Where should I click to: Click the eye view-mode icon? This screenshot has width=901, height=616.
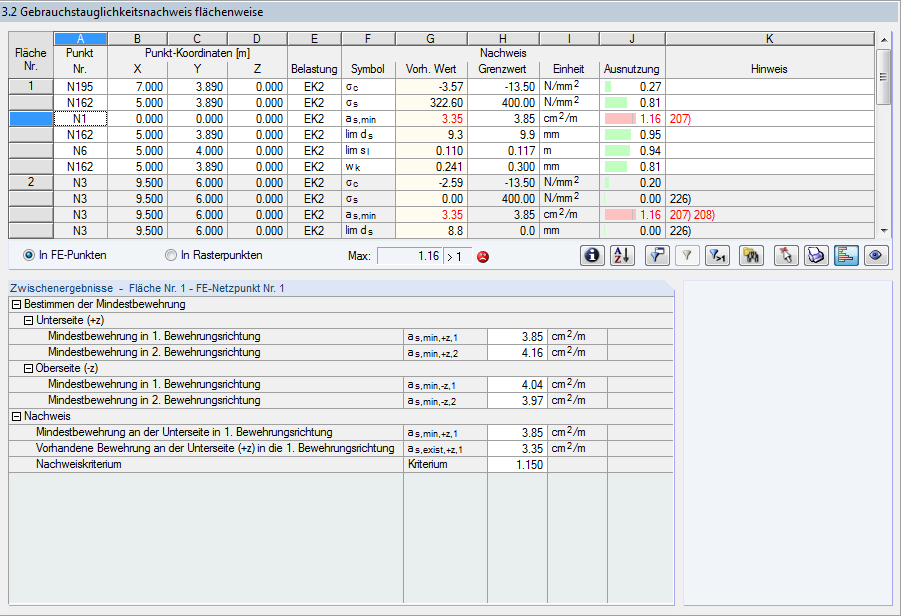pyautogui.click(x=876, y=255)
